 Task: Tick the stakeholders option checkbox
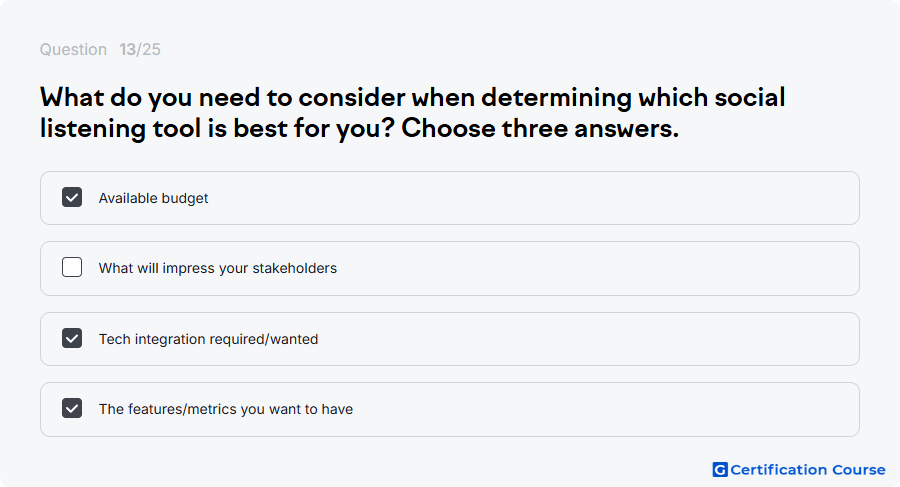click(x=72, y=267)
